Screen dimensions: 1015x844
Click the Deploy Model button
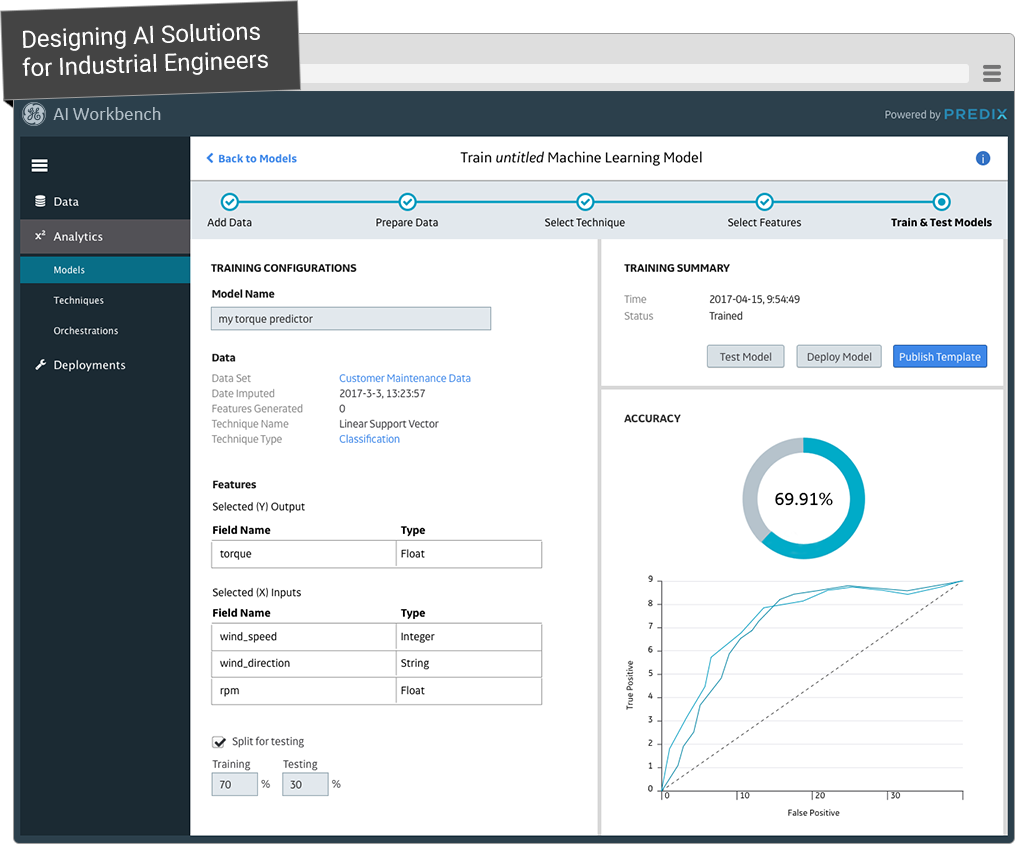[x=839, y=357]
